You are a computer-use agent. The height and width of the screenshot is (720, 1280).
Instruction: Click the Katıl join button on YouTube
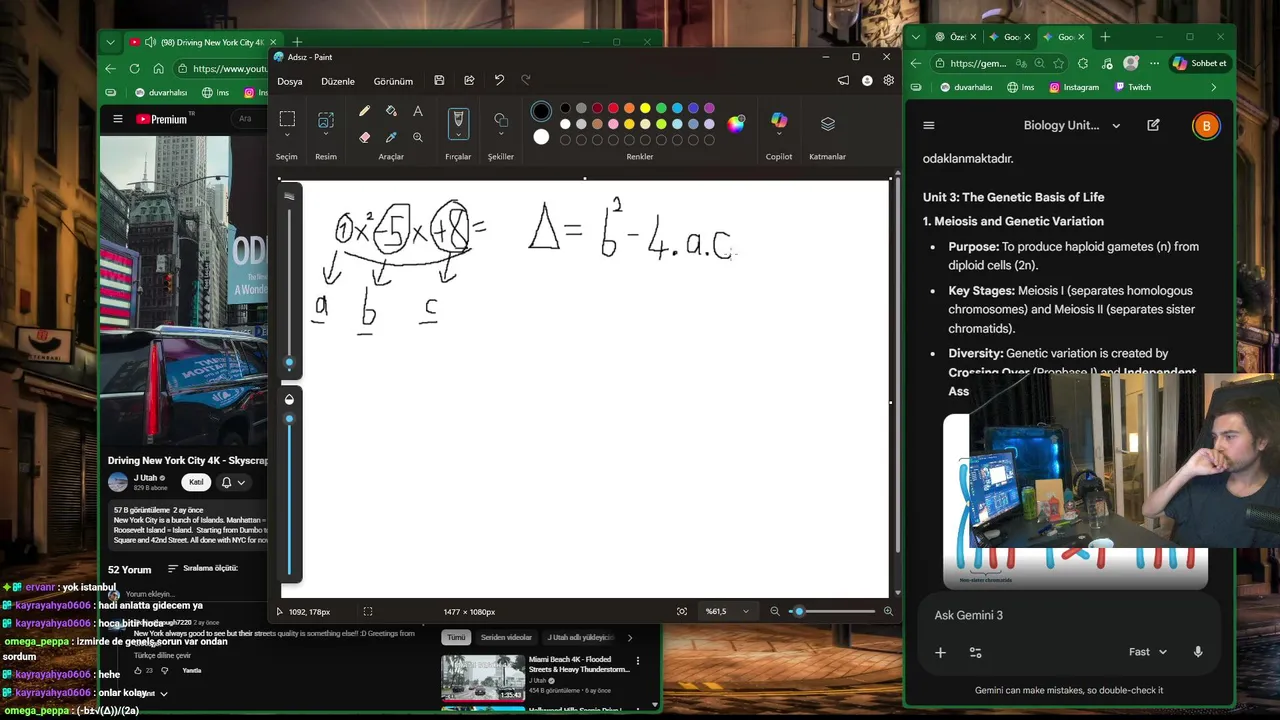pos(196,482)
